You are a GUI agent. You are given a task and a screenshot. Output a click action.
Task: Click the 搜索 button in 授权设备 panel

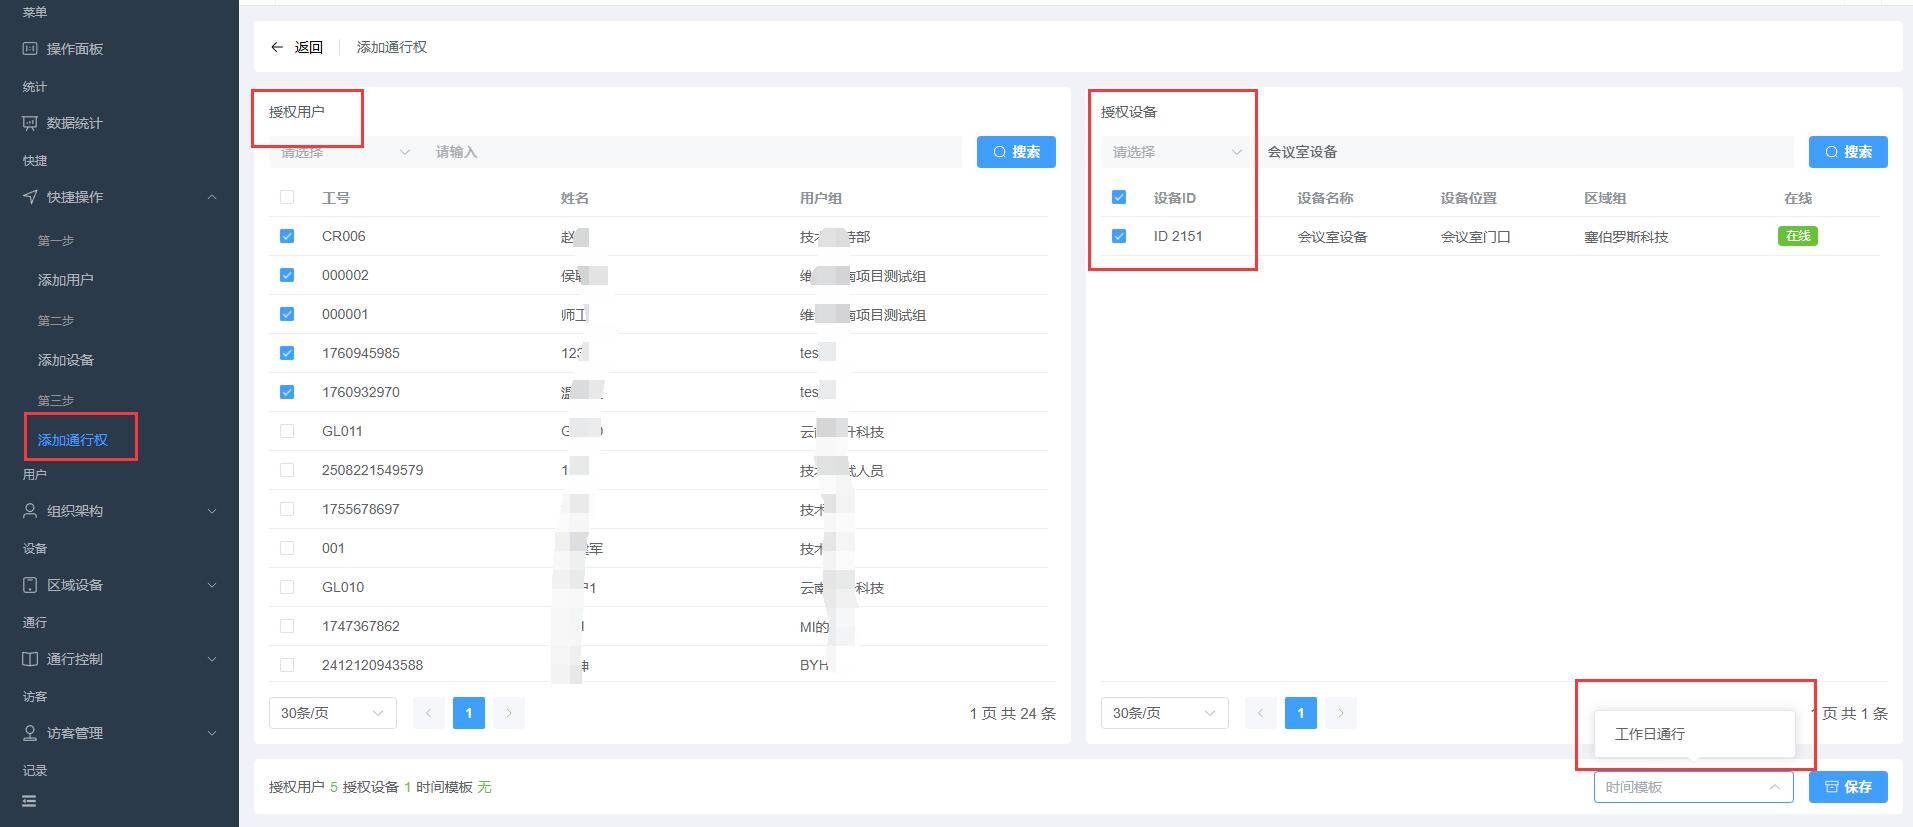tap(1847, 152)
